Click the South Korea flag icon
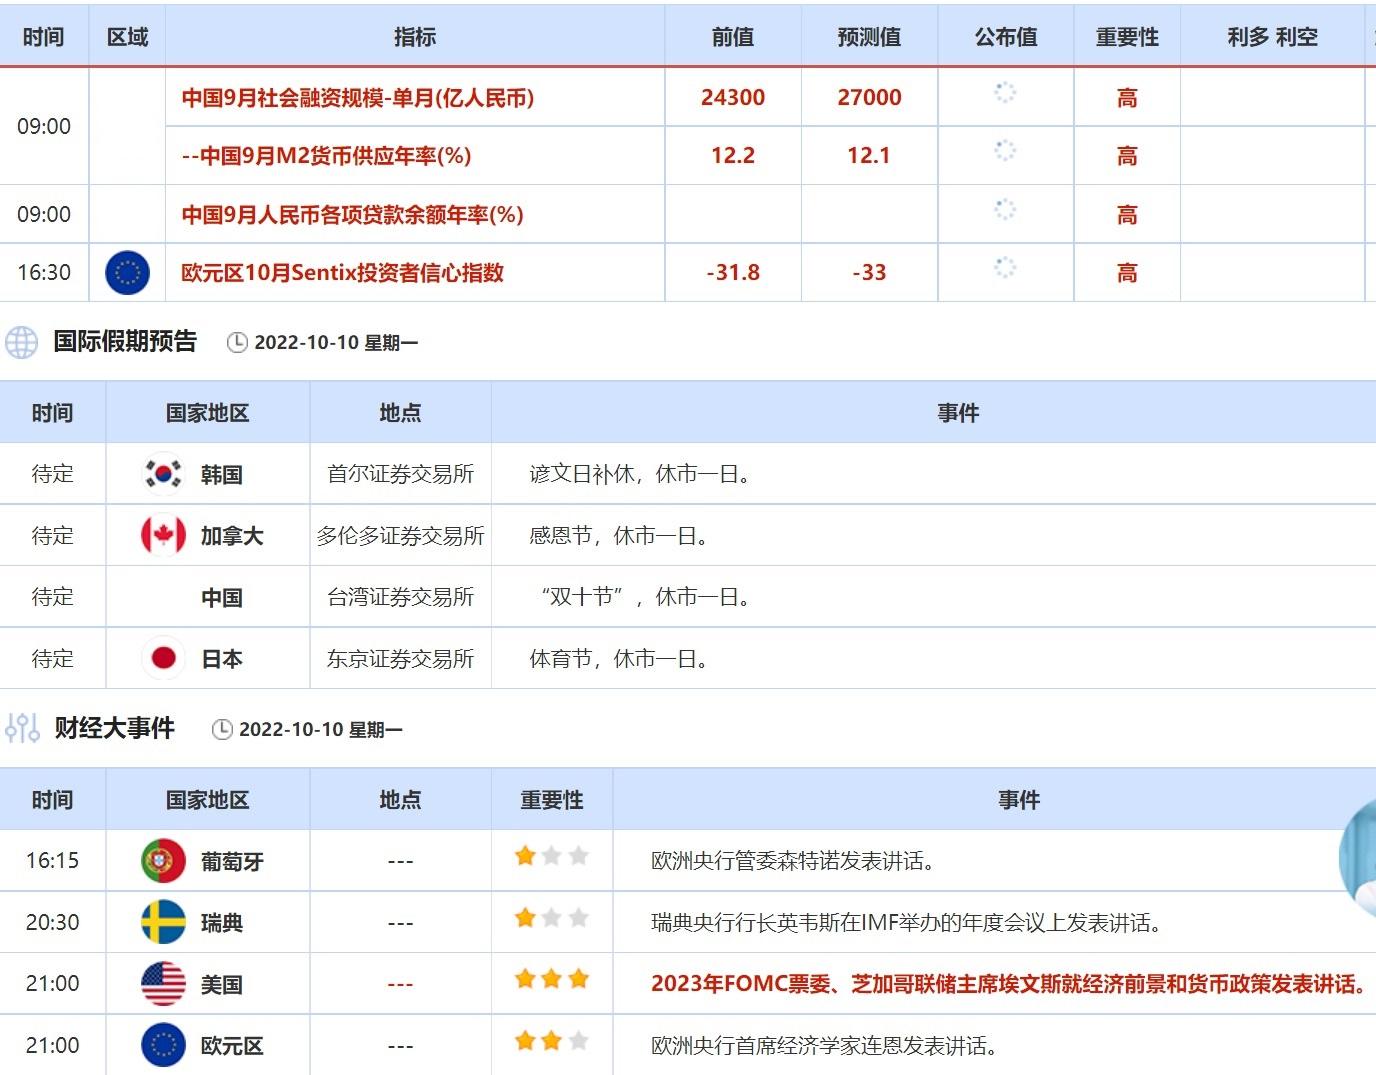This screenshot has width=1376, height=1075. (163, 474)
